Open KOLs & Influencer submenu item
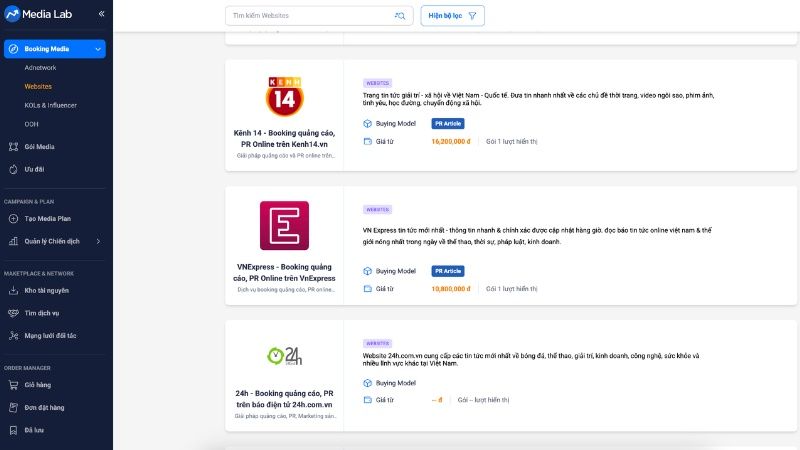This screenshot has width=800, height=450. tap(51, 105)
